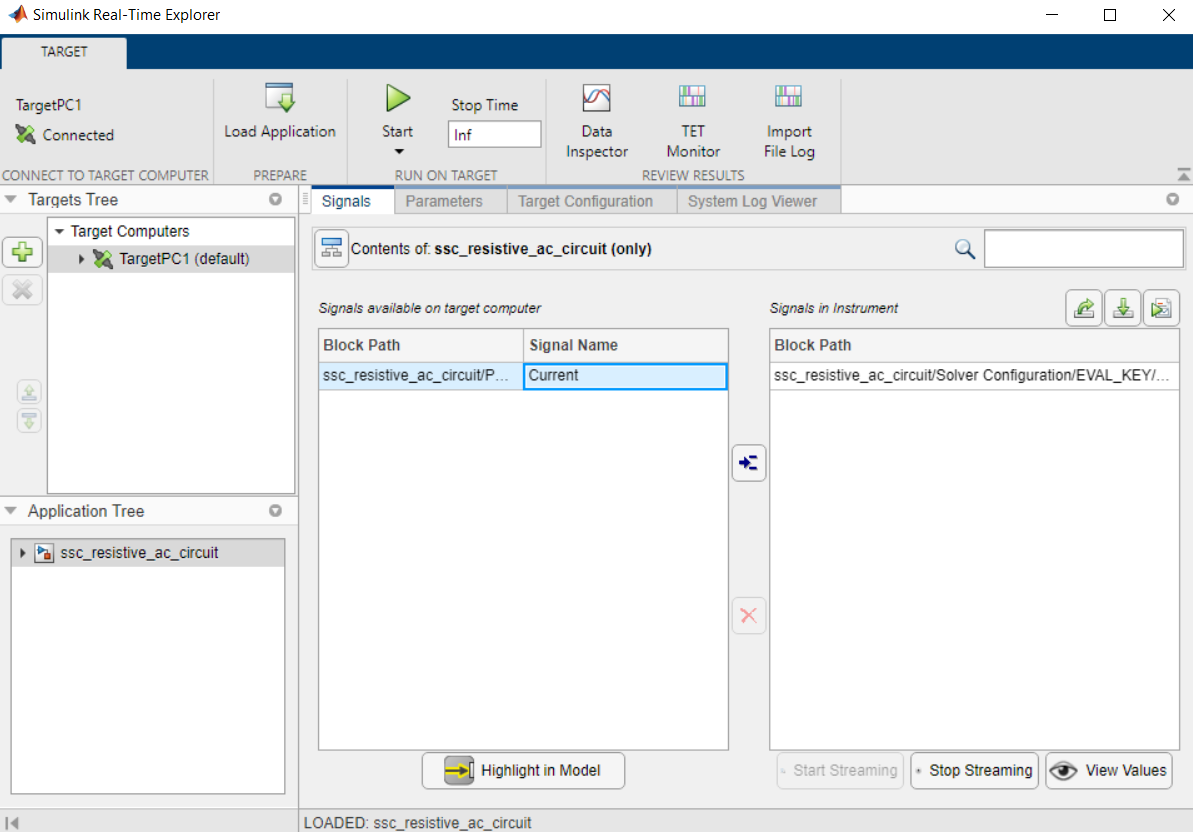
Task: Switch to the Parameters tab
Action: pyautogui.click(x=449, y=200)
